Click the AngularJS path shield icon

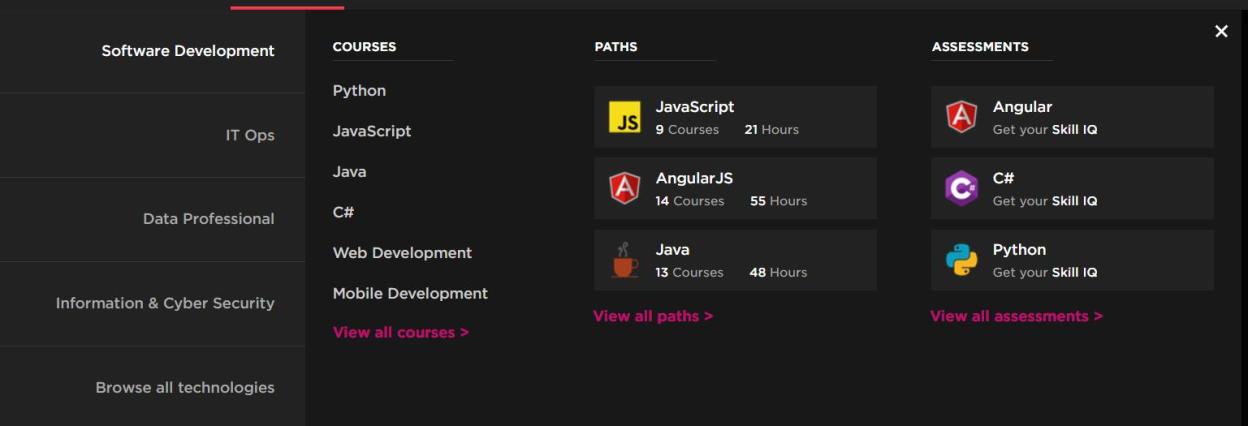point(625,189)
